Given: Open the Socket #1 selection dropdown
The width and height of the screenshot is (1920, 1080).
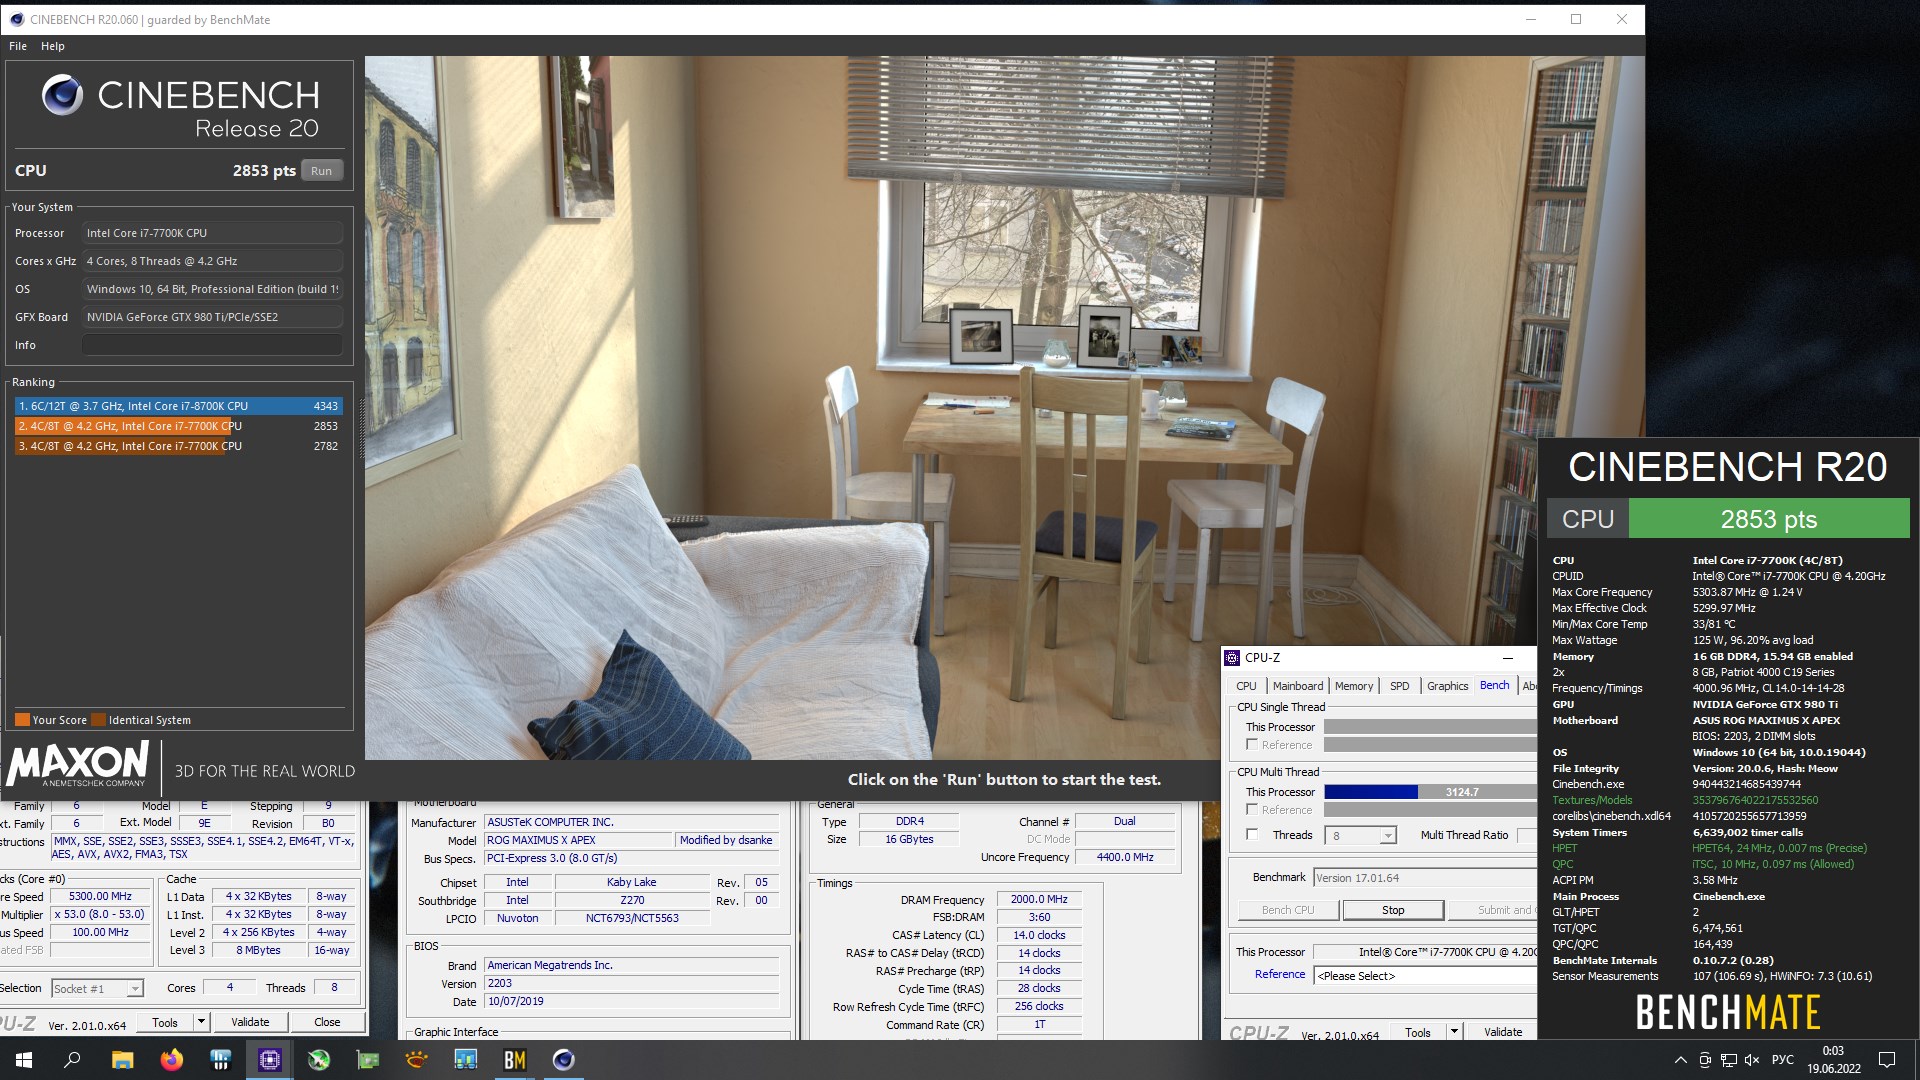Looking at the screenshot, I should [x=97, y=989].
